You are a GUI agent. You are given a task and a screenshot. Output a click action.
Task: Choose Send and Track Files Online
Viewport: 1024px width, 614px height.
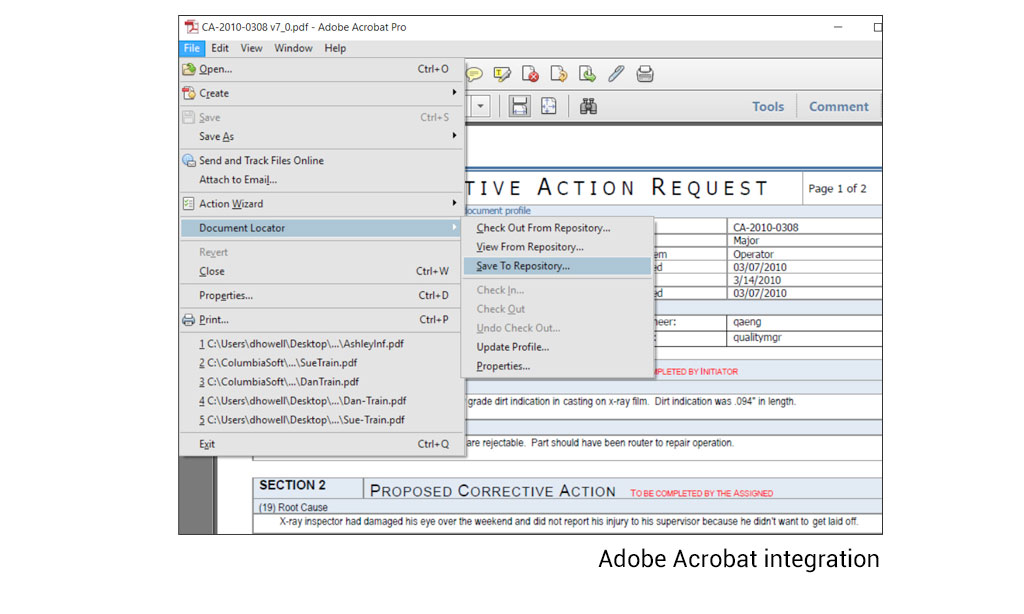point(321,160)
